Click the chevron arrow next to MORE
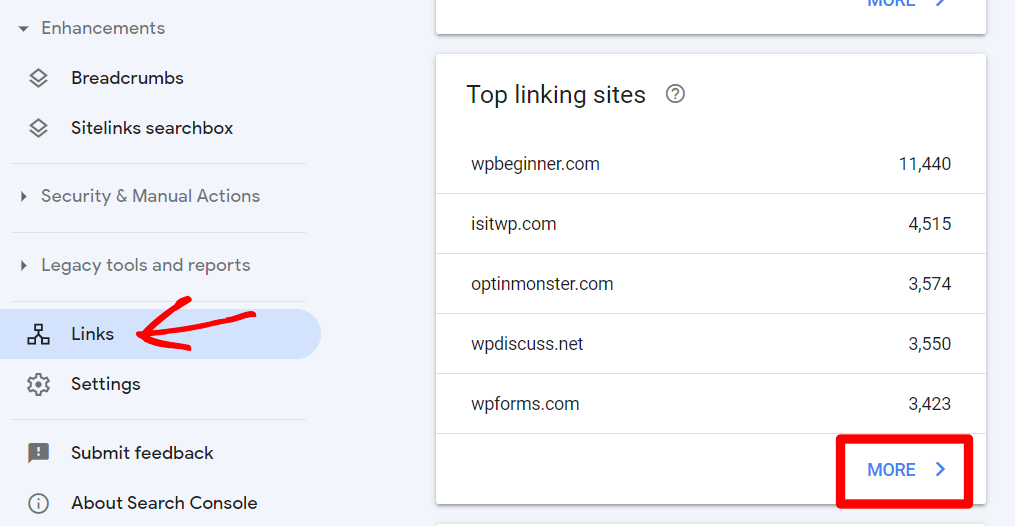 point(940,469)
